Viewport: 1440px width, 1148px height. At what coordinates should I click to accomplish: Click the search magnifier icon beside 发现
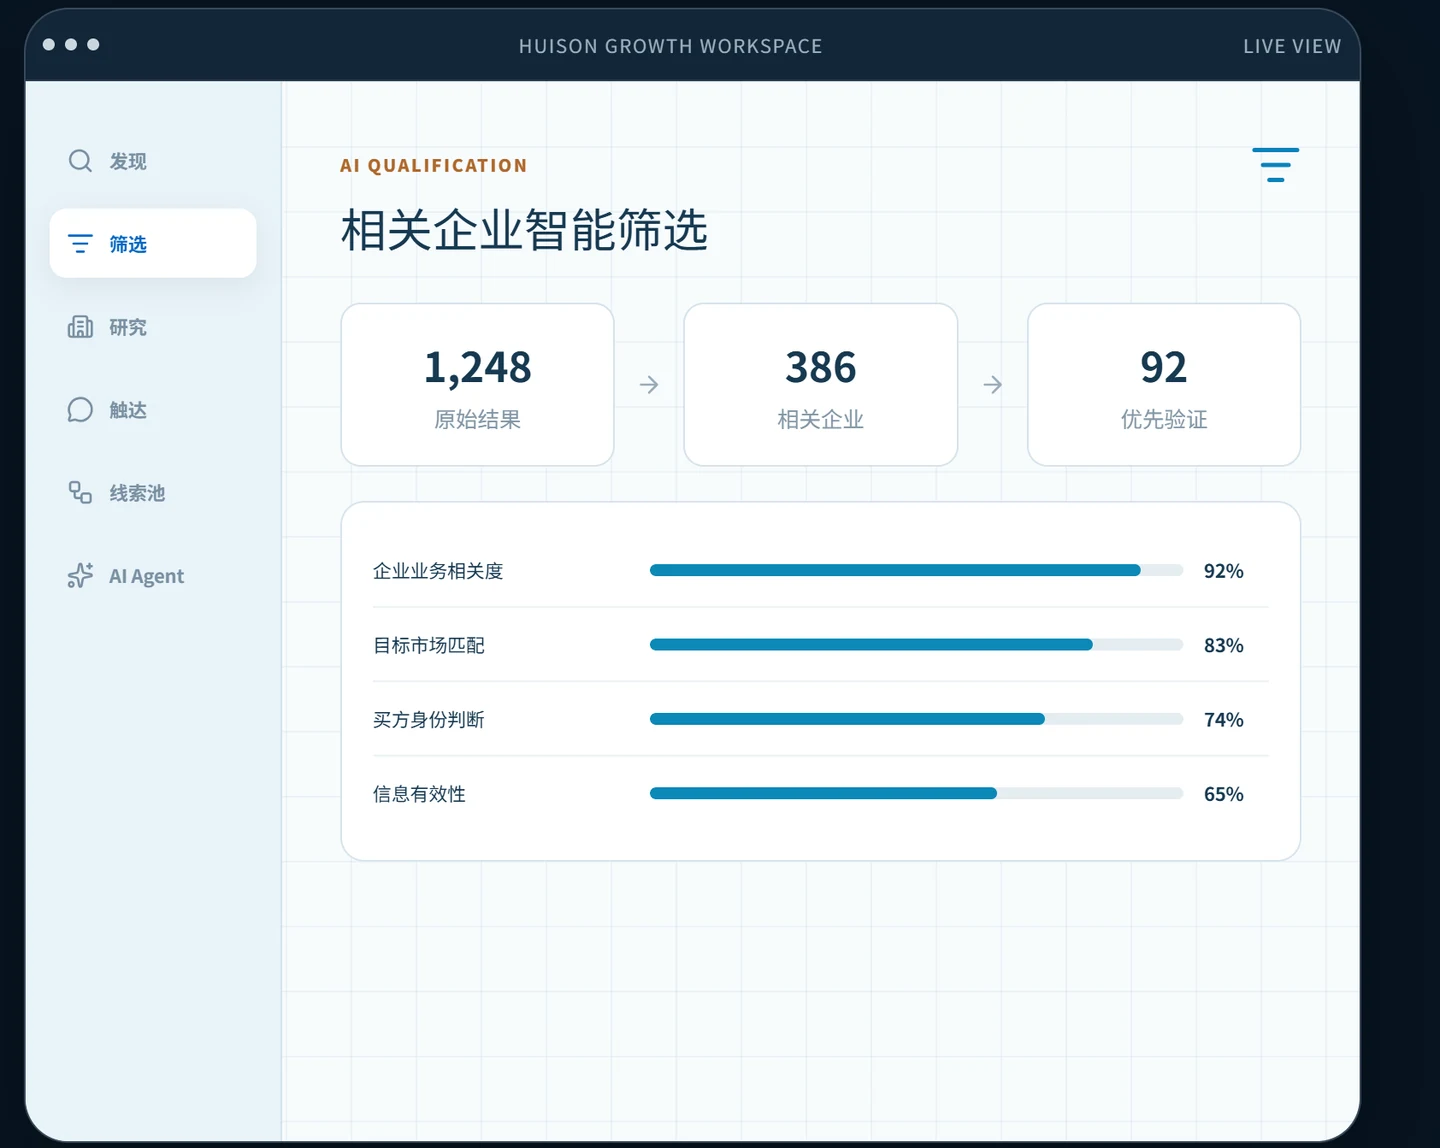coord(80,161)
